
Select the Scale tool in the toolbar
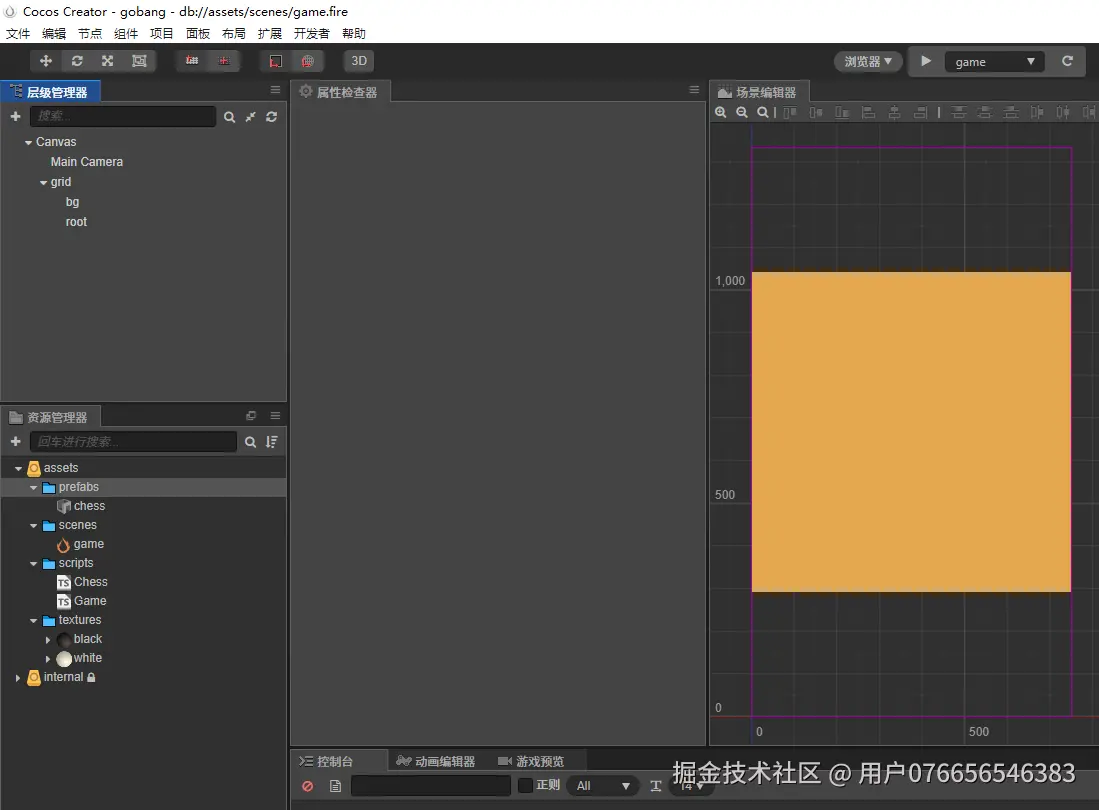click(108, 61)
